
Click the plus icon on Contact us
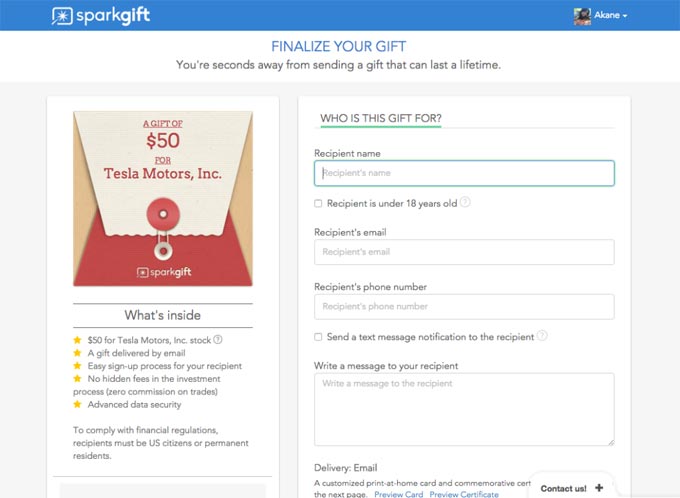[598, 488]
